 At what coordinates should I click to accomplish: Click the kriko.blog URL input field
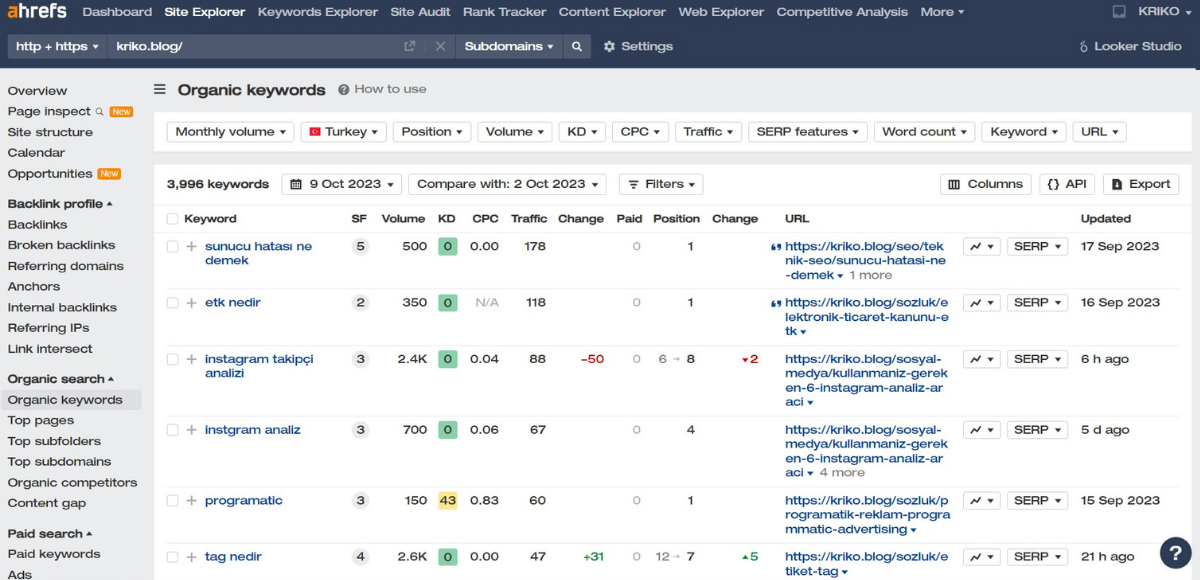coord(255,47)
